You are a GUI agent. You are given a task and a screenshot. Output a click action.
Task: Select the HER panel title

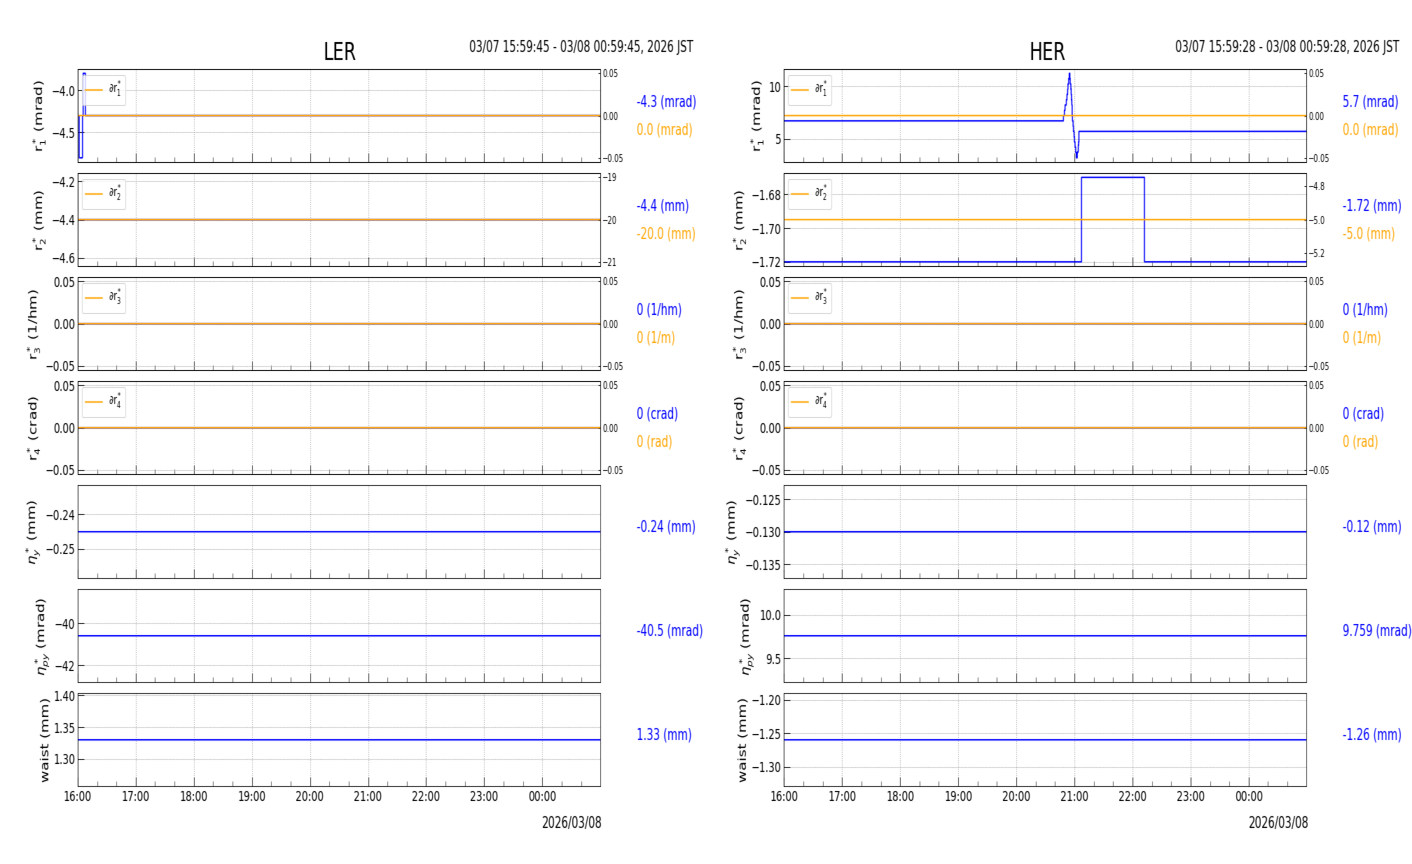[x=1046, y=52]
